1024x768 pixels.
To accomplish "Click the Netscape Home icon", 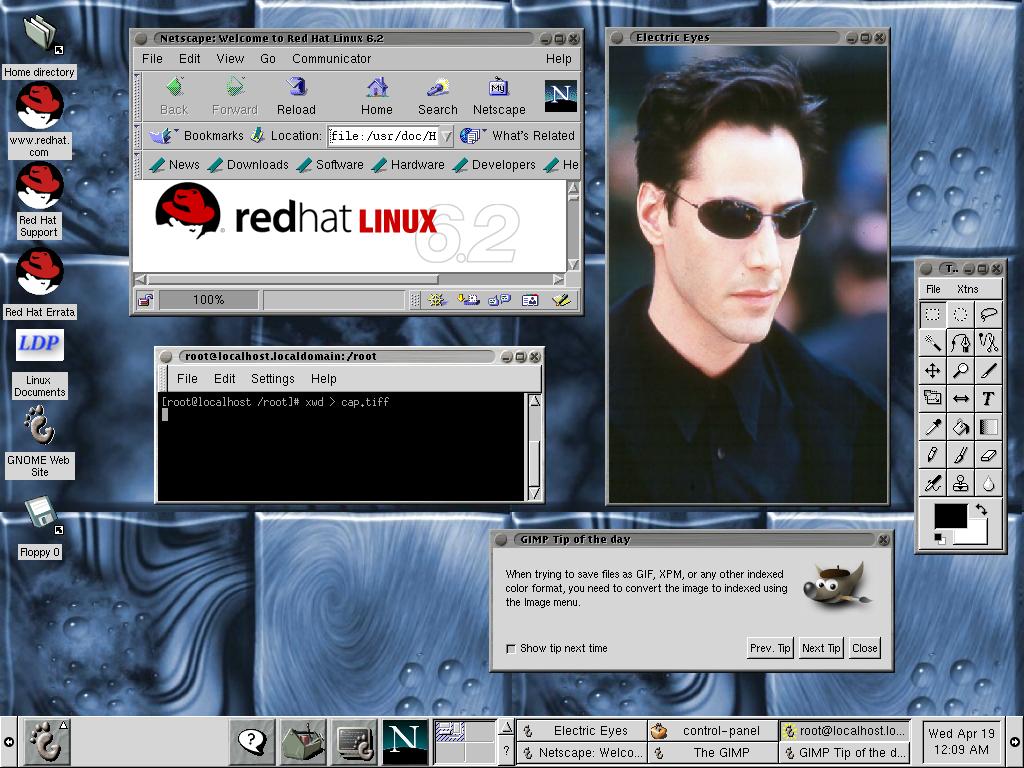I will [x=377, y=96].
